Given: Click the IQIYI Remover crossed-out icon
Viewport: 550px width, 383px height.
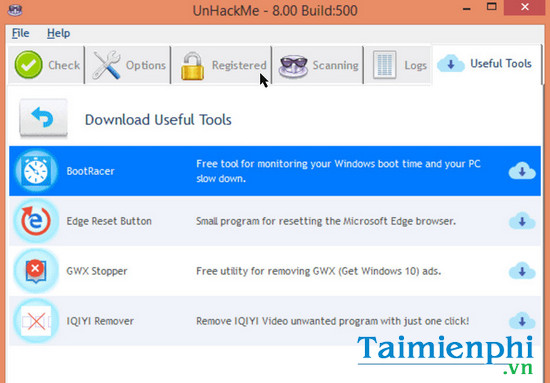Looking at the screenshot, I should 36,321.
